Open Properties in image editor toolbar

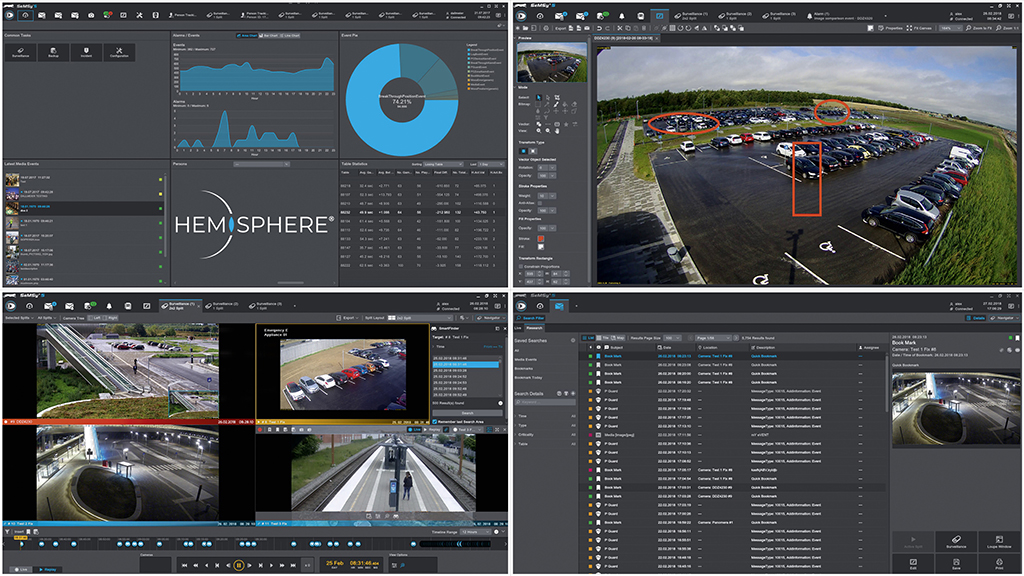[x=888, y=29]
